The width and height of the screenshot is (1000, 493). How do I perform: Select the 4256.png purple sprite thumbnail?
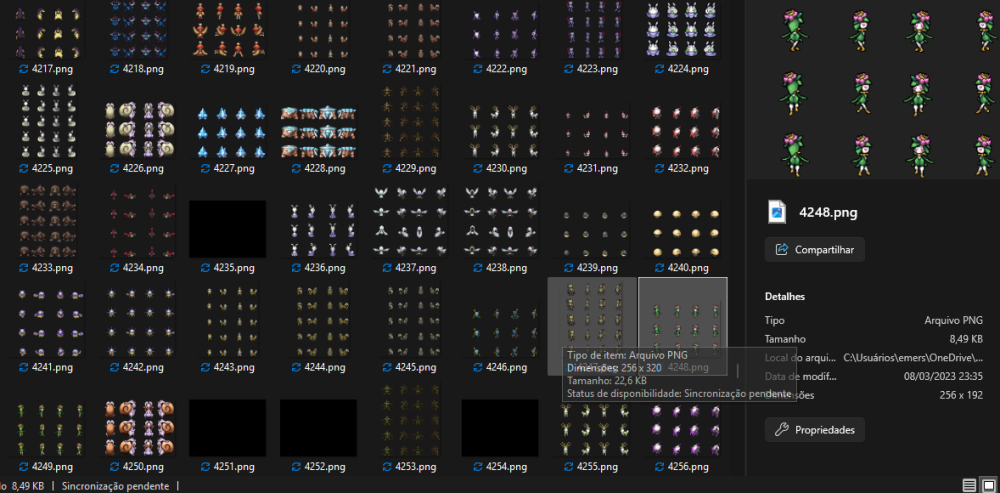(x=682, y=429)
